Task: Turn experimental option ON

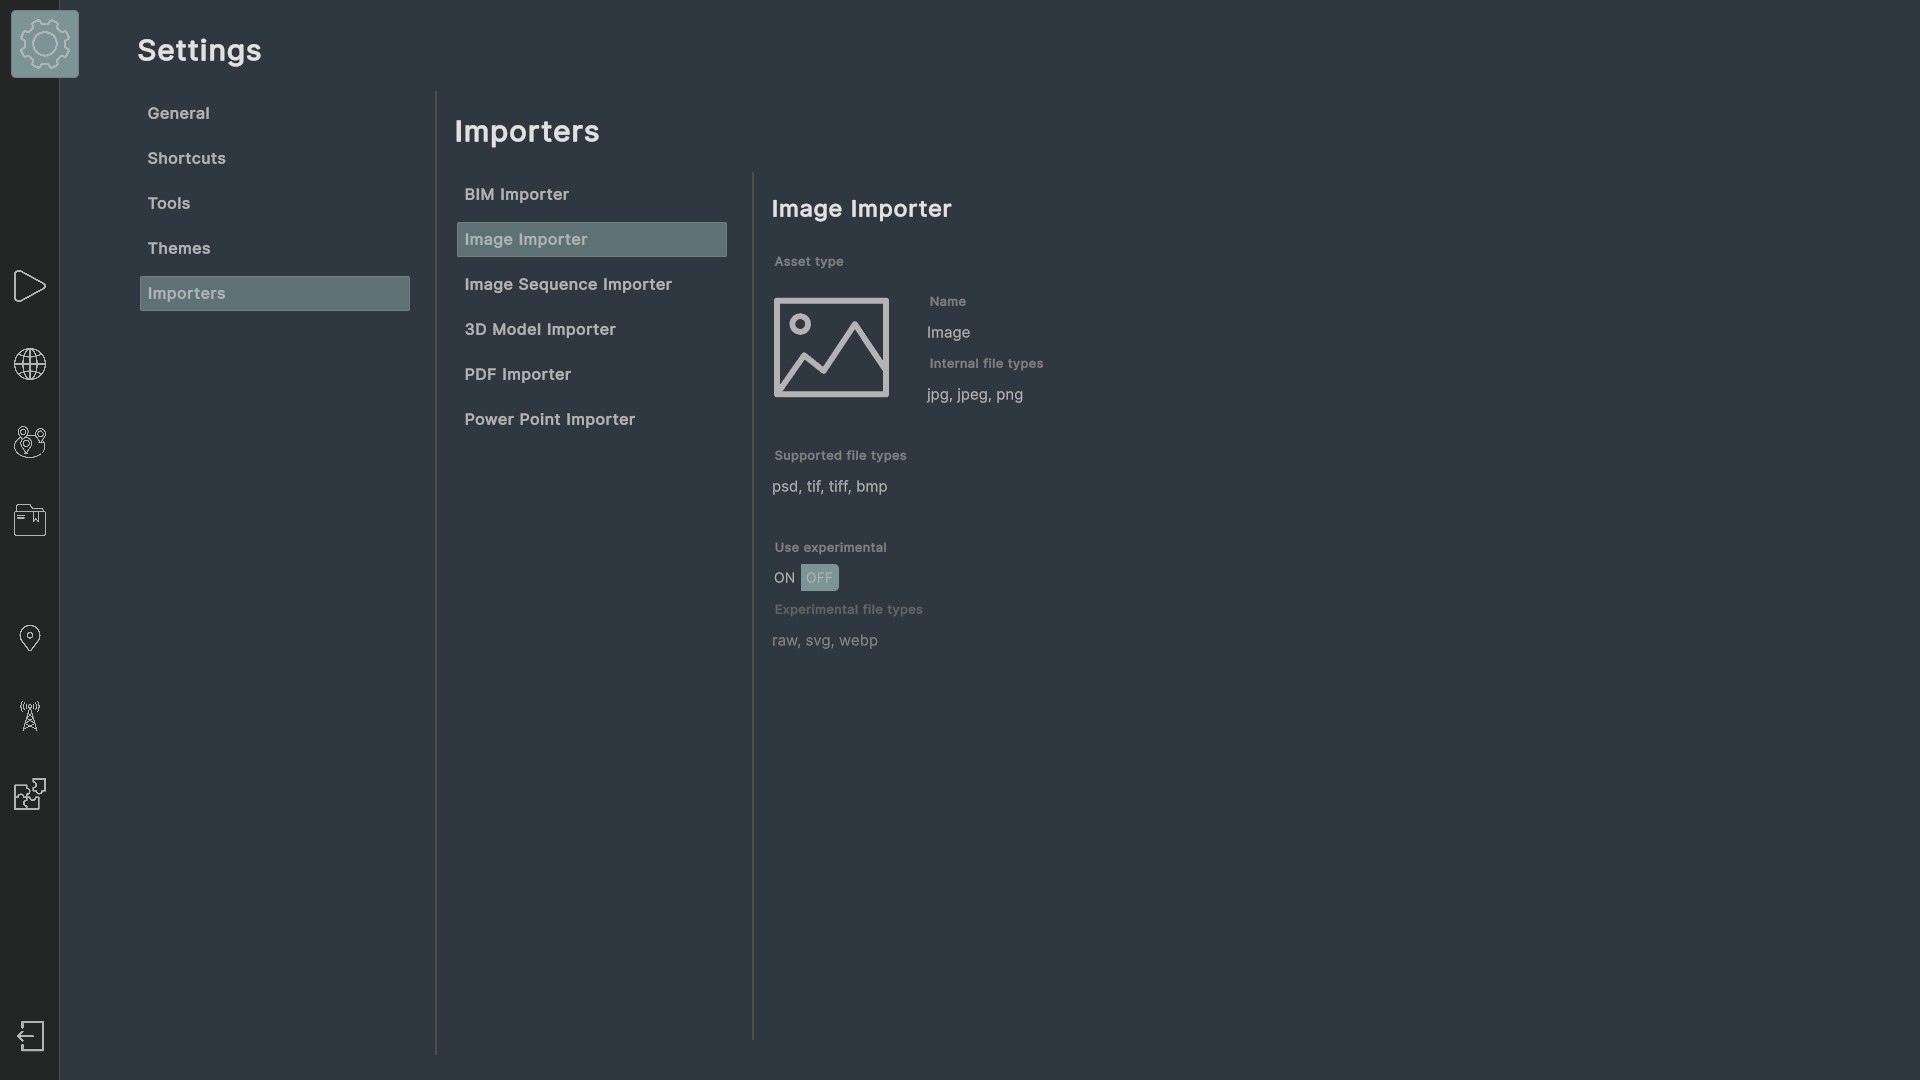Action: [784, 578]
